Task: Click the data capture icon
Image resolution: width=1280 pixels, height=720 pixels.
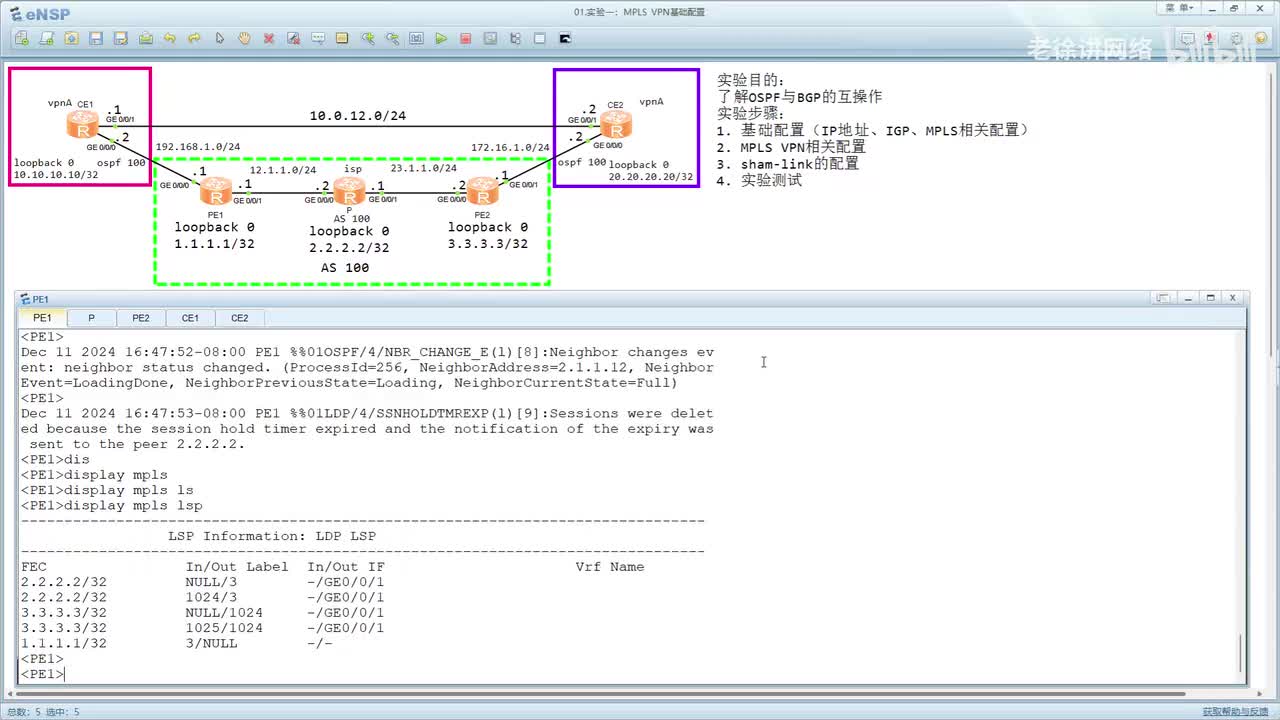Action: tap(490, 39)
